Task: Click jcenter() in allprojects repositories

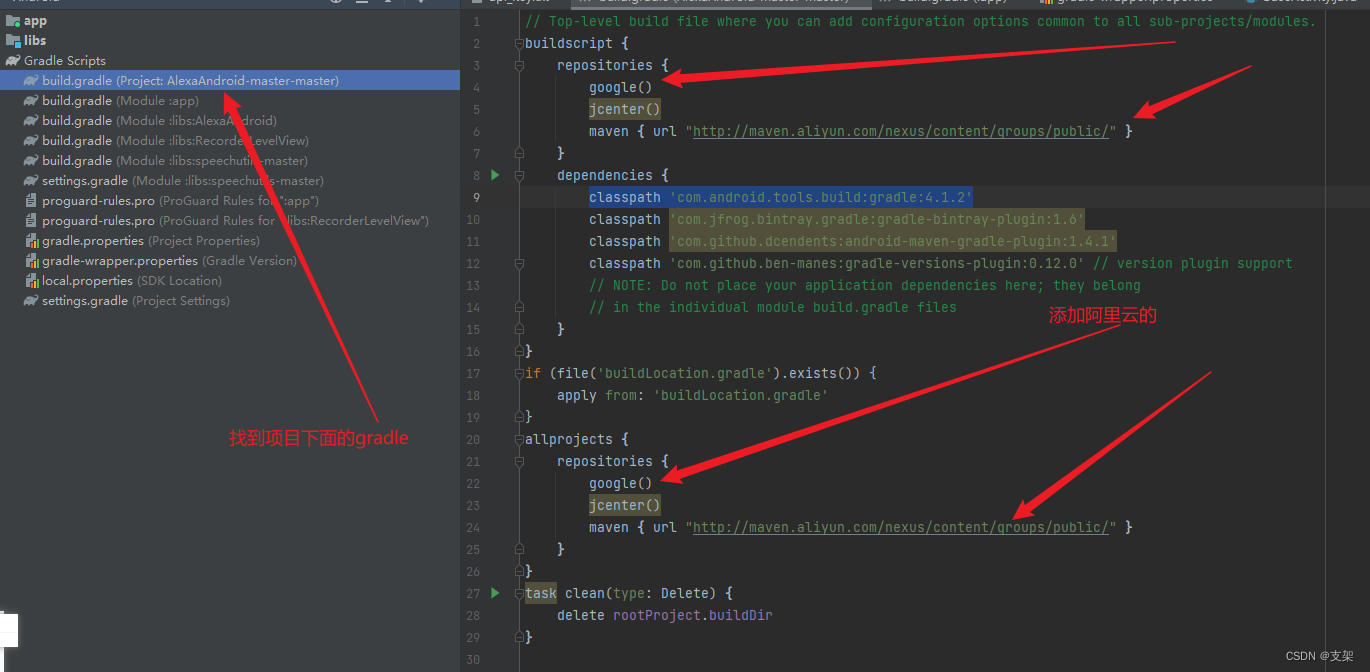Action: pos(625,505)
